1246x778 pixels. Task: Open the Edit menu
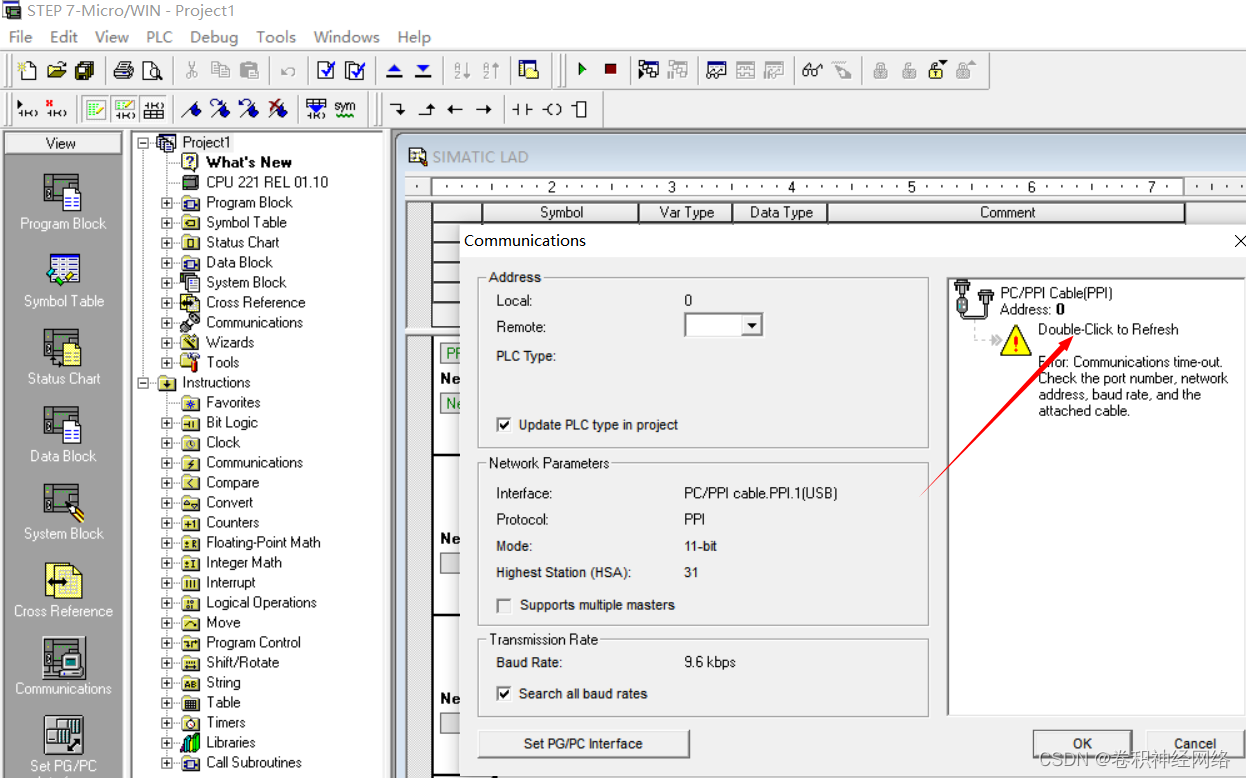click(x=64, y=37)
